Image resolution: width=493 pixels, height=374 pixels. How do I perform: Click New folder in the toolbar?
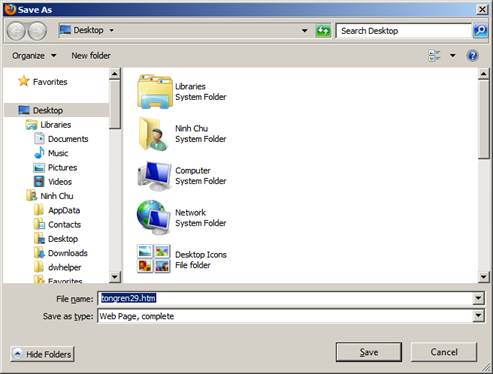point(91,55)
